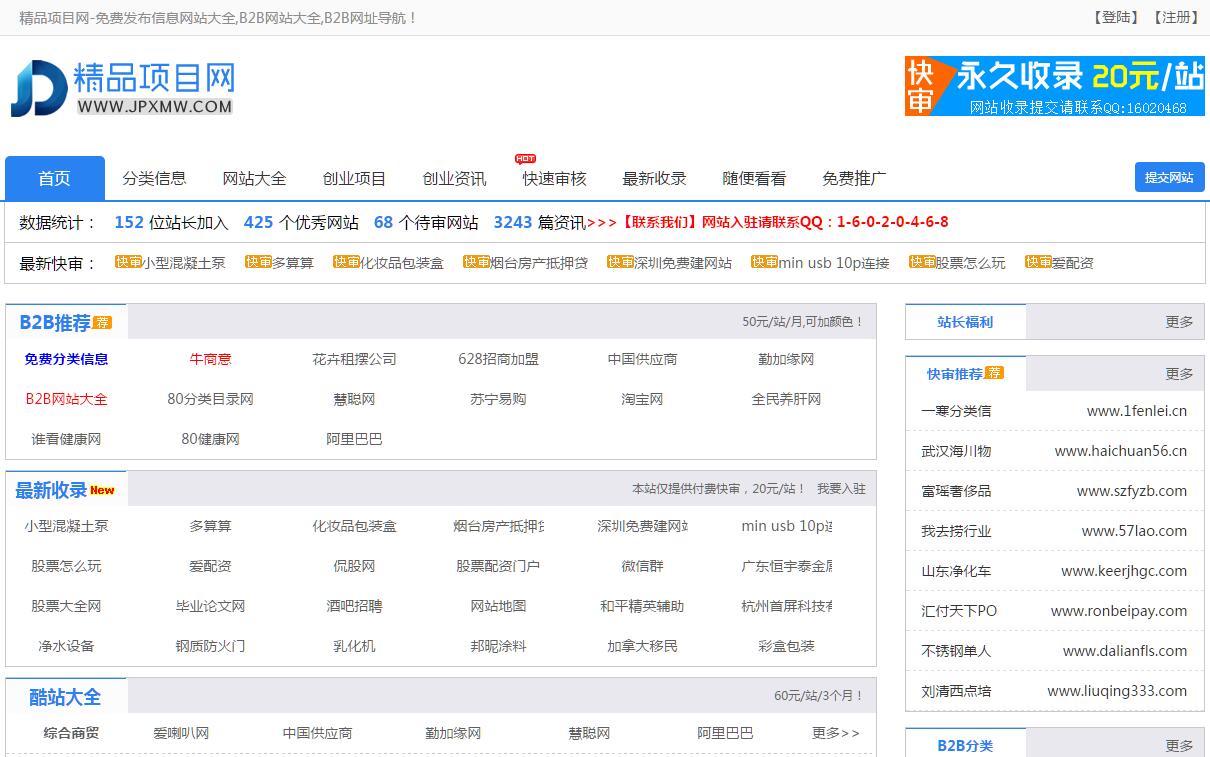This screenshot has height=757, width=1210.
Task: Click the 快审 badge before 股票怎么玩
Action: click(x=922, y=262)
